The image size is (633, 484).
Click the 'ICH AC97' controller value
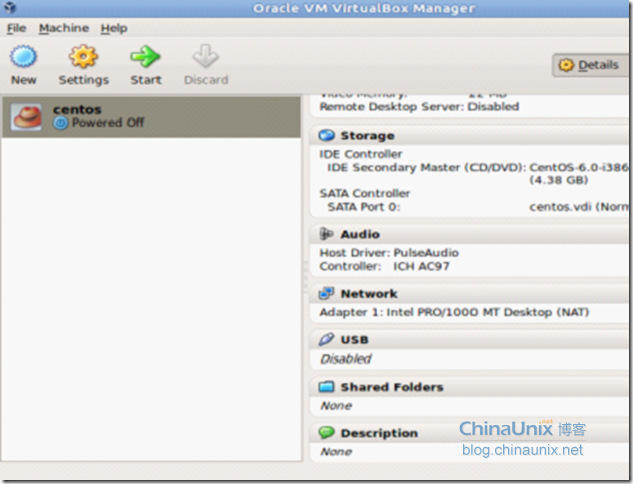[421, 266]
